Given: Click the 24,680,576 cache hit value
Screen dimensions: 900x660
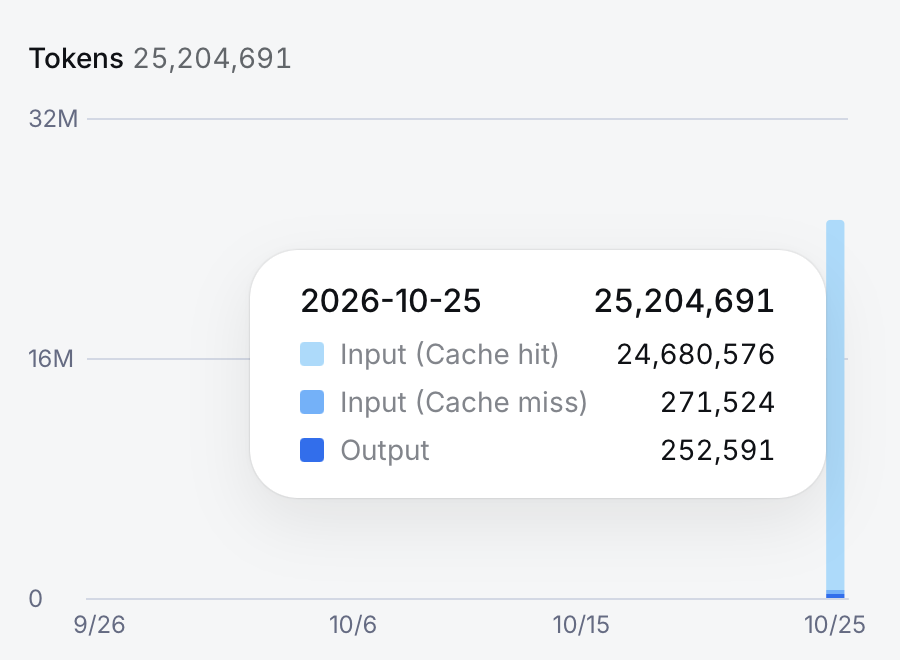Looking at the screenshot, I should [x=696, y=354].
